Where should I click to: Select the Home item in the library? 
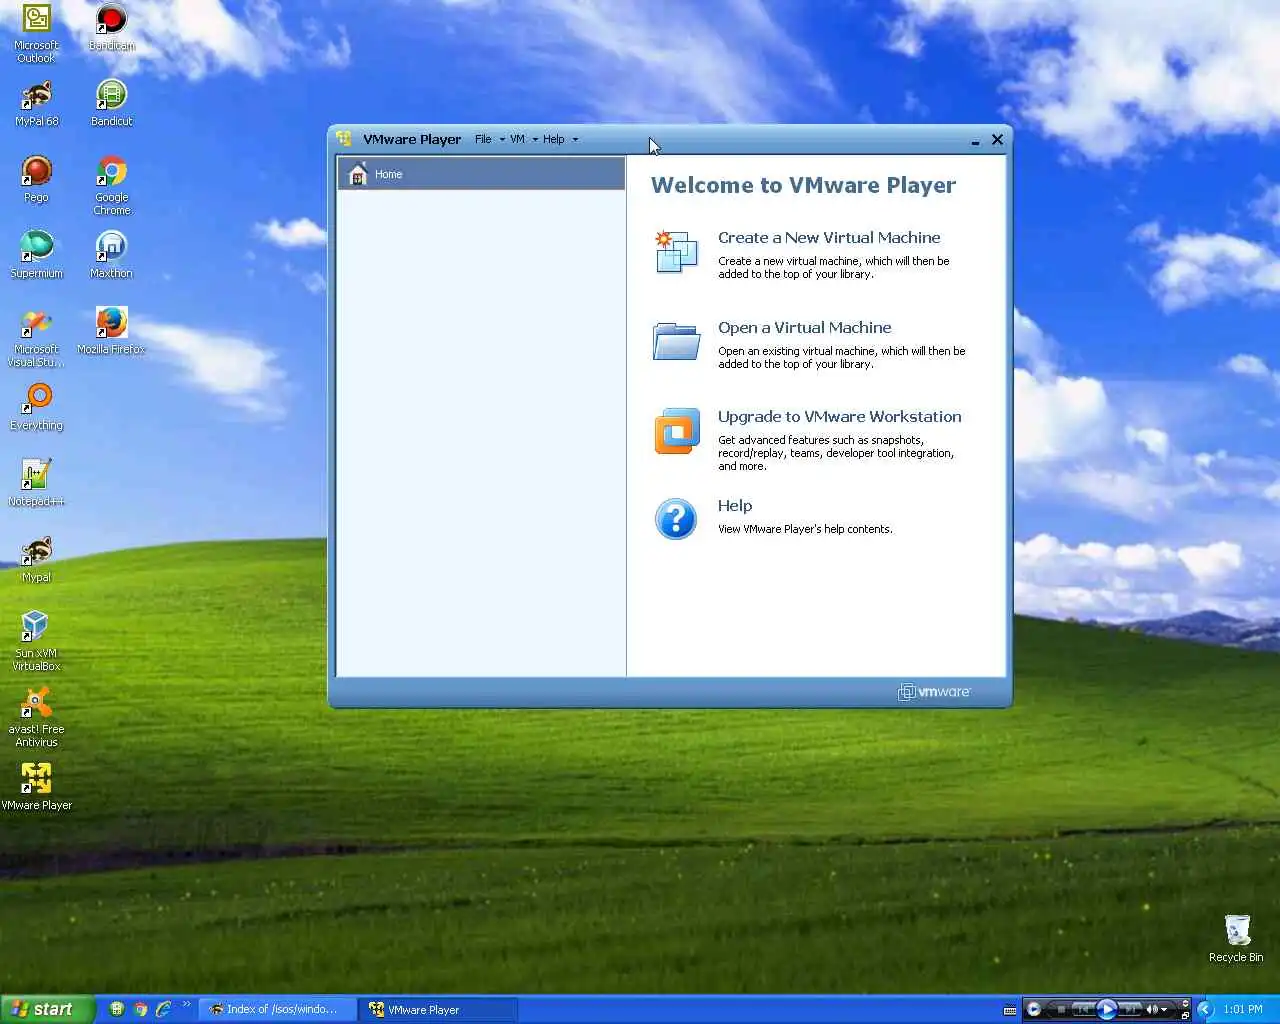481,174
